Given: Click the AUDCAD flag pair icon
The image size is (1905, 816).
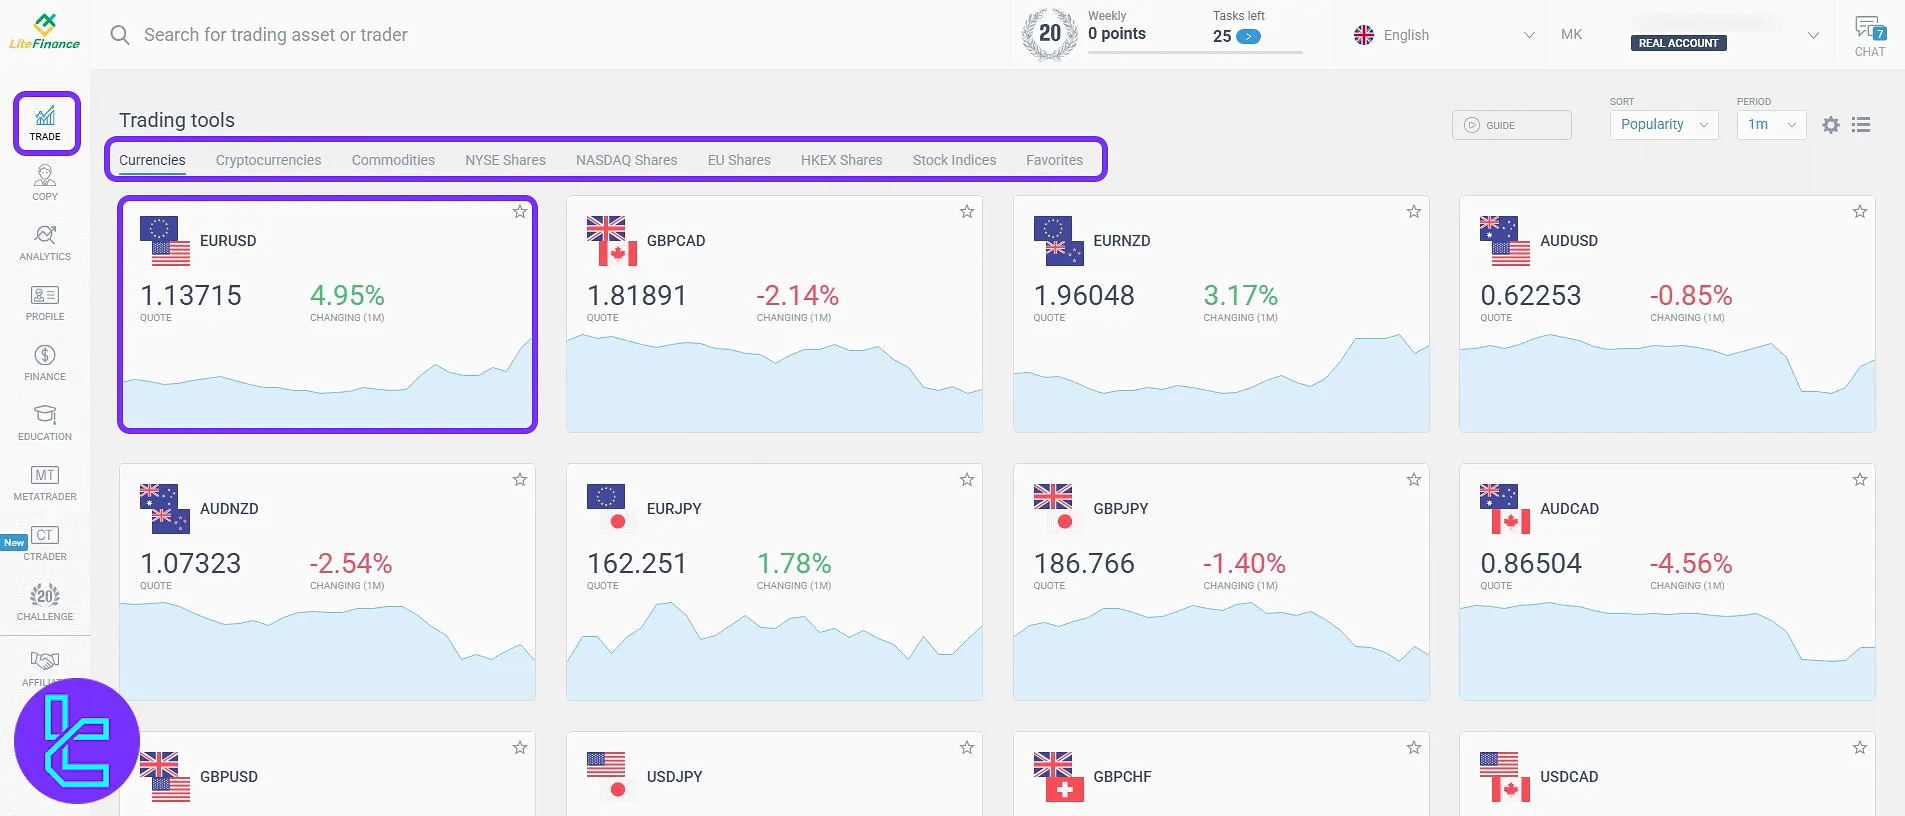Looking at the screenshot, I should pyautogui.click(x=1505, y=509).
